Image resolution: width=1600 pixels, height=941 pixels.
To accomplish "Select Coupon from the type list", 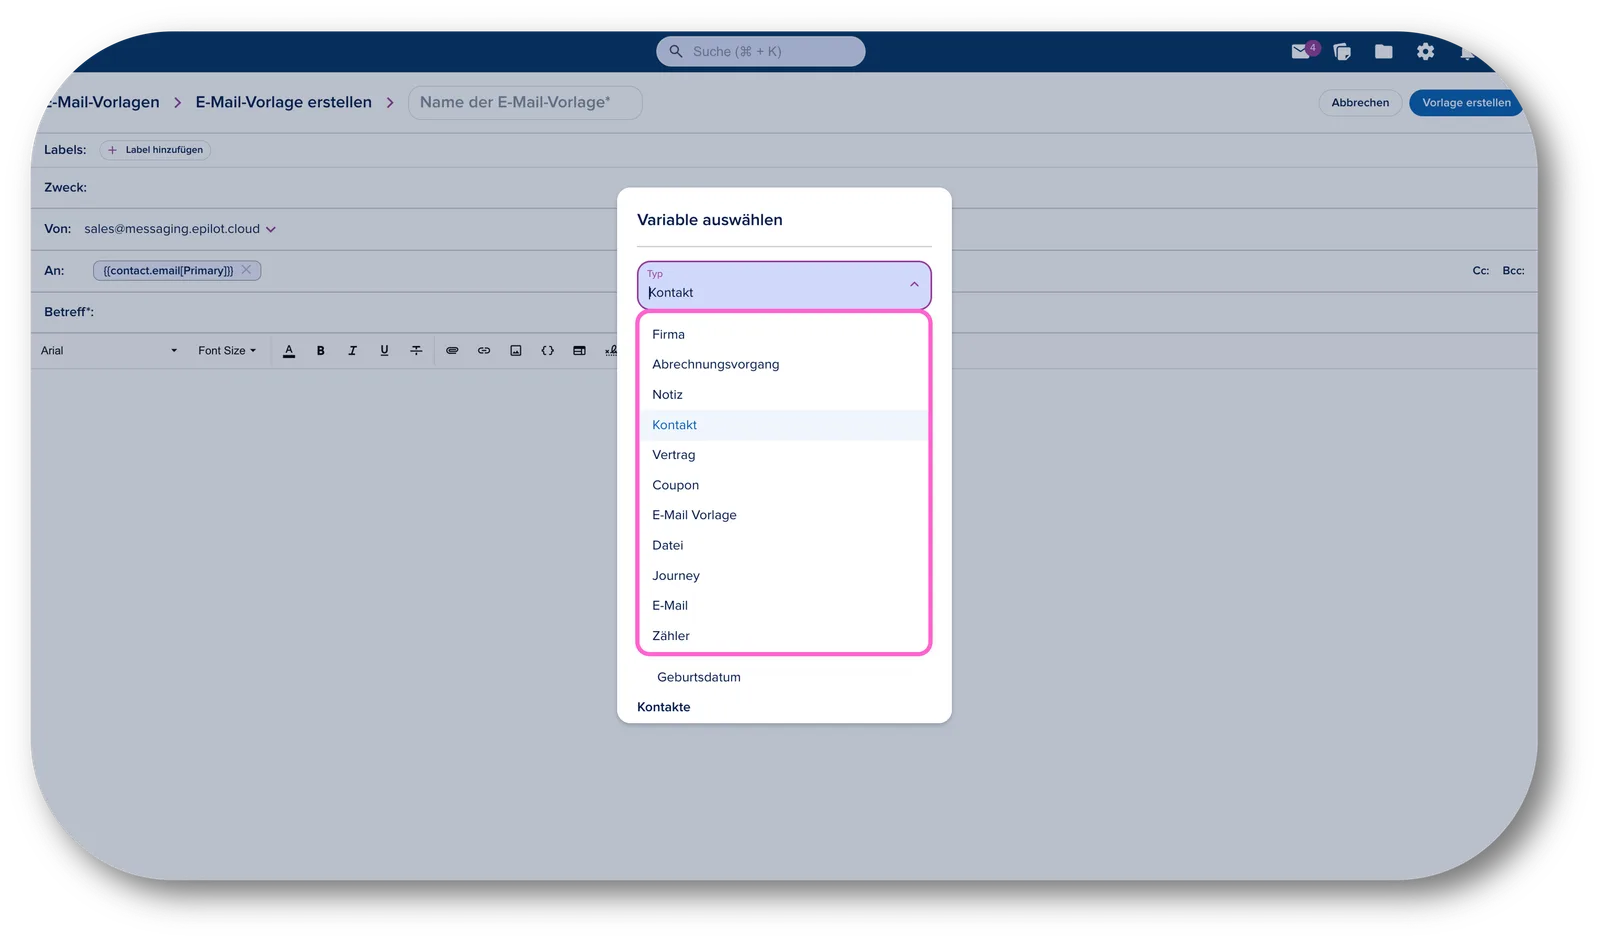I will pos(784,485).
